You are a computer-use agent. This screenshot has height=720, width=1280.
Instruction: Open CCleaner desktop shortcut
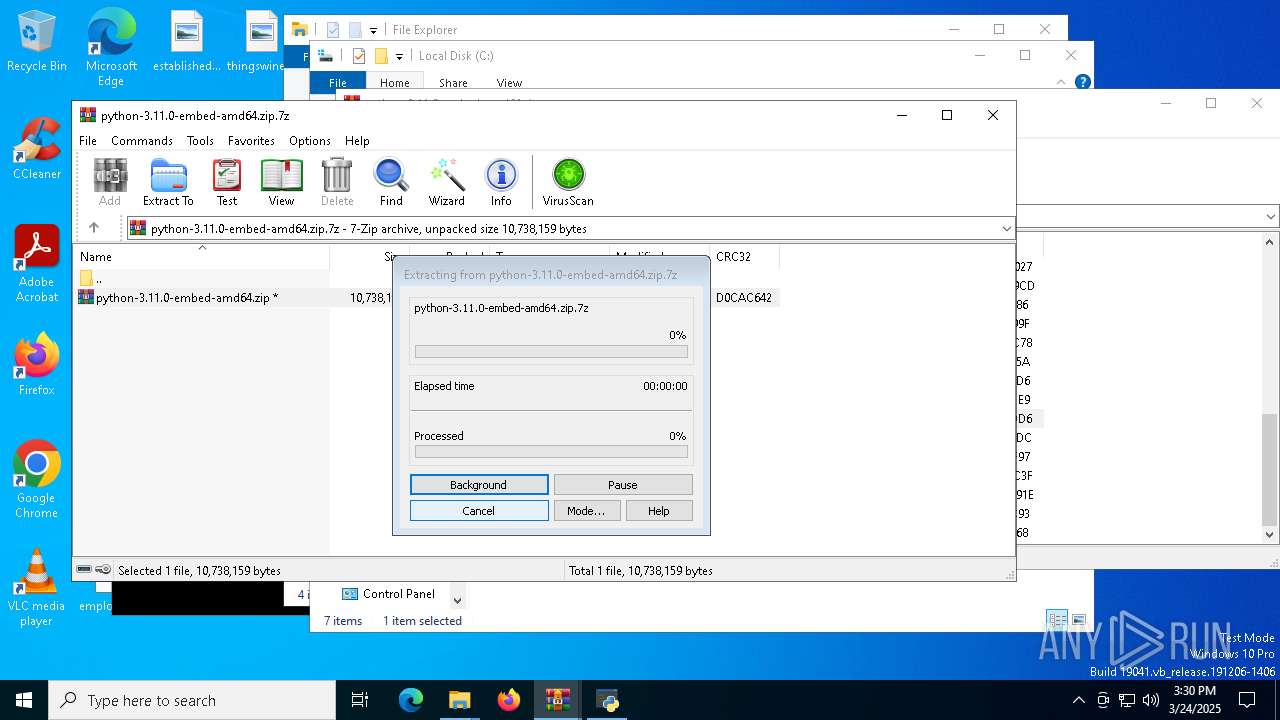(x=37, y=150)
